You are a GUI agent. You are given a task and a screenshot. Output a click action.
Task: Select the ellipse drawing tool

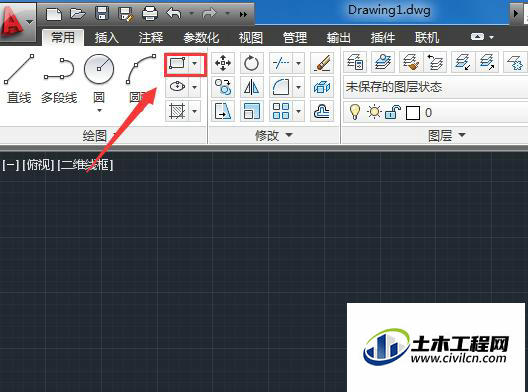[x=177, y=87]
